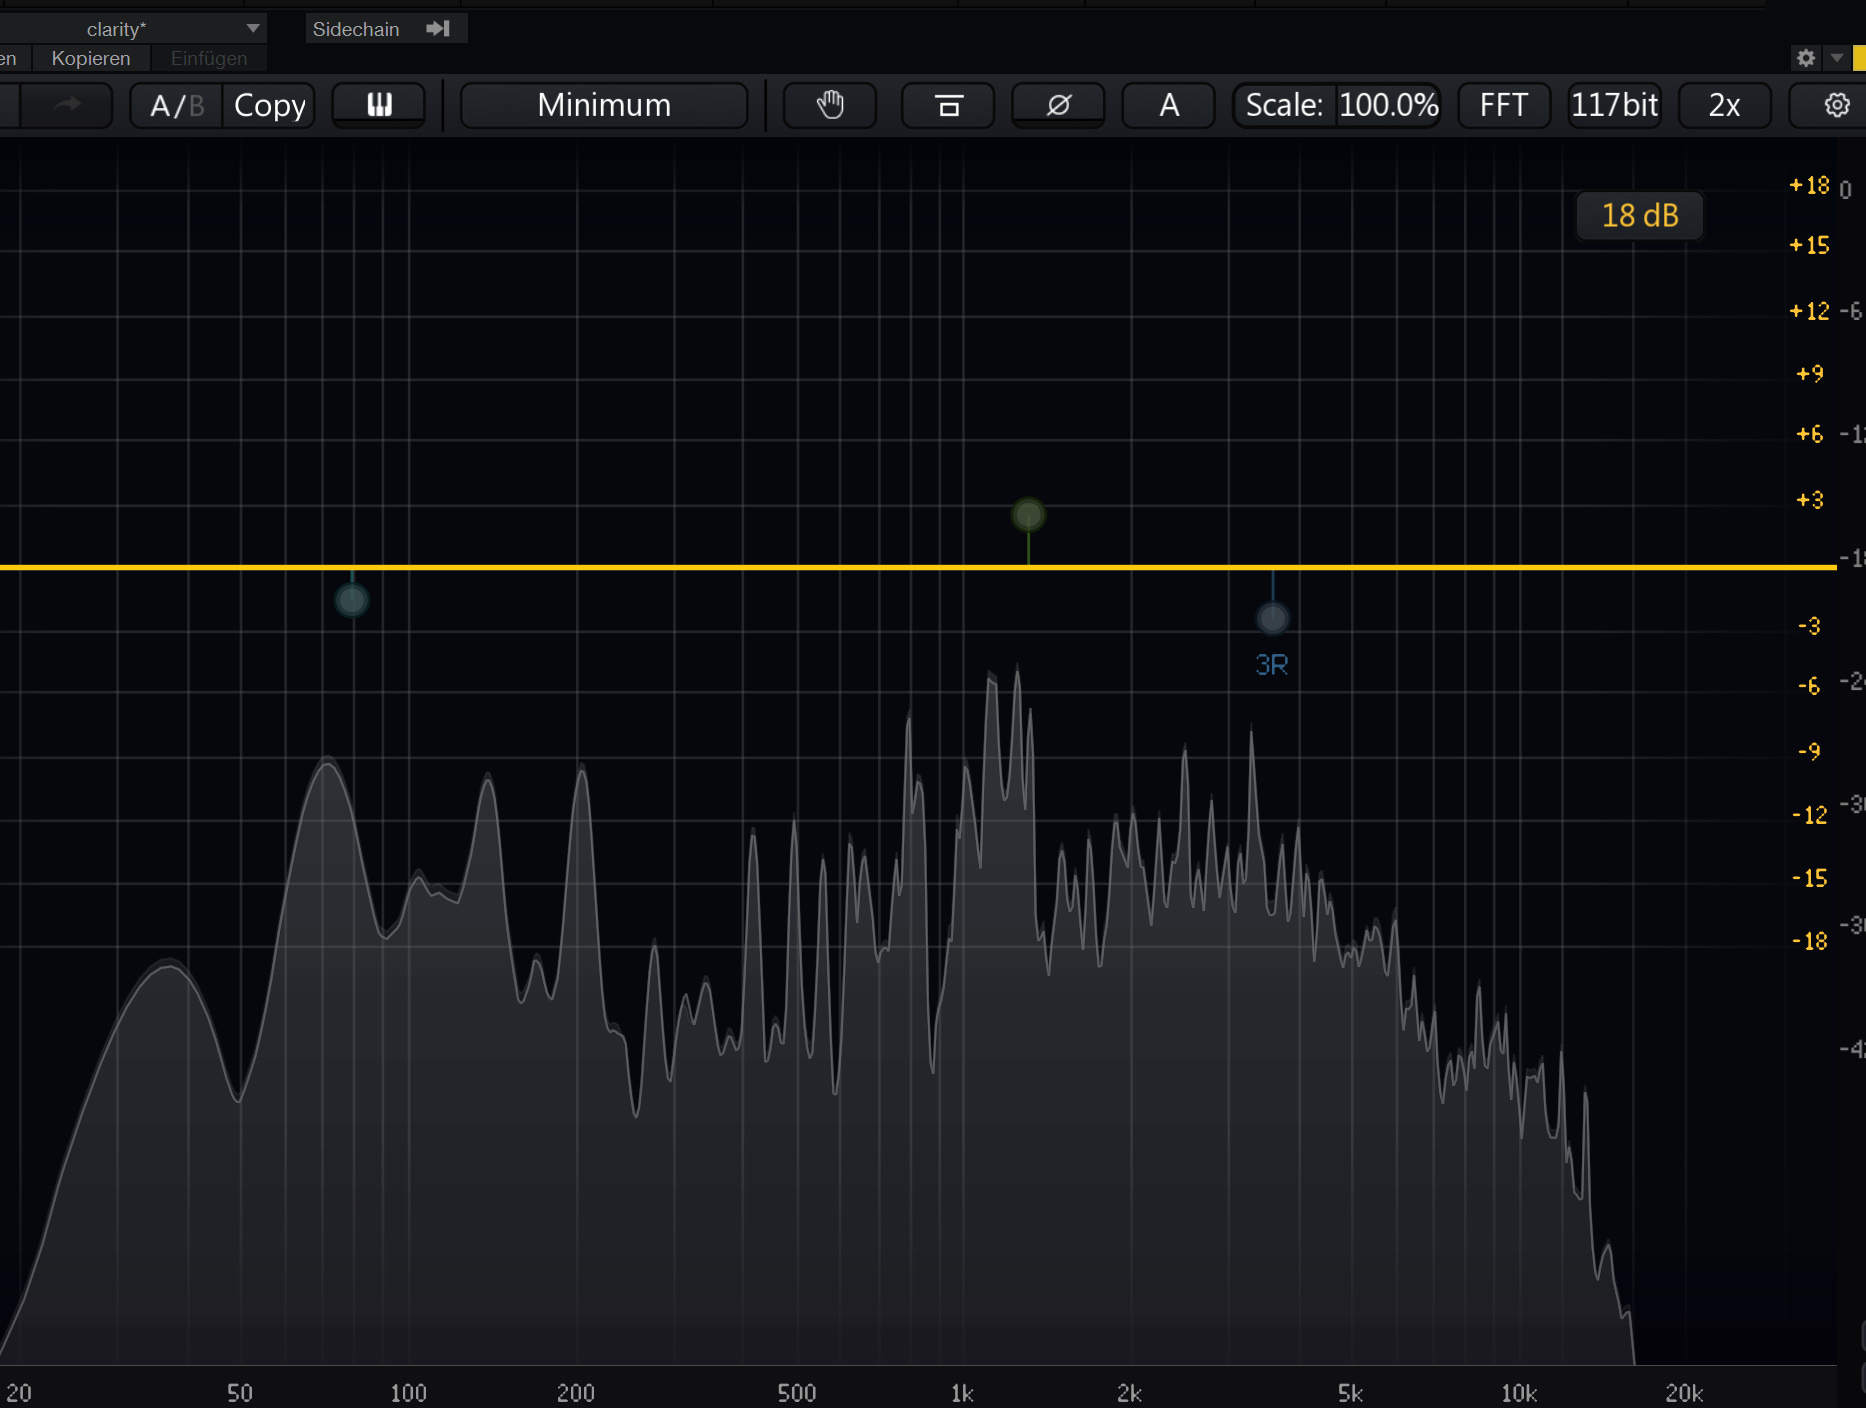1866x1408 pixels.
Task: Change the 2x oversampling setting
Action: [x=1724, y=105]
